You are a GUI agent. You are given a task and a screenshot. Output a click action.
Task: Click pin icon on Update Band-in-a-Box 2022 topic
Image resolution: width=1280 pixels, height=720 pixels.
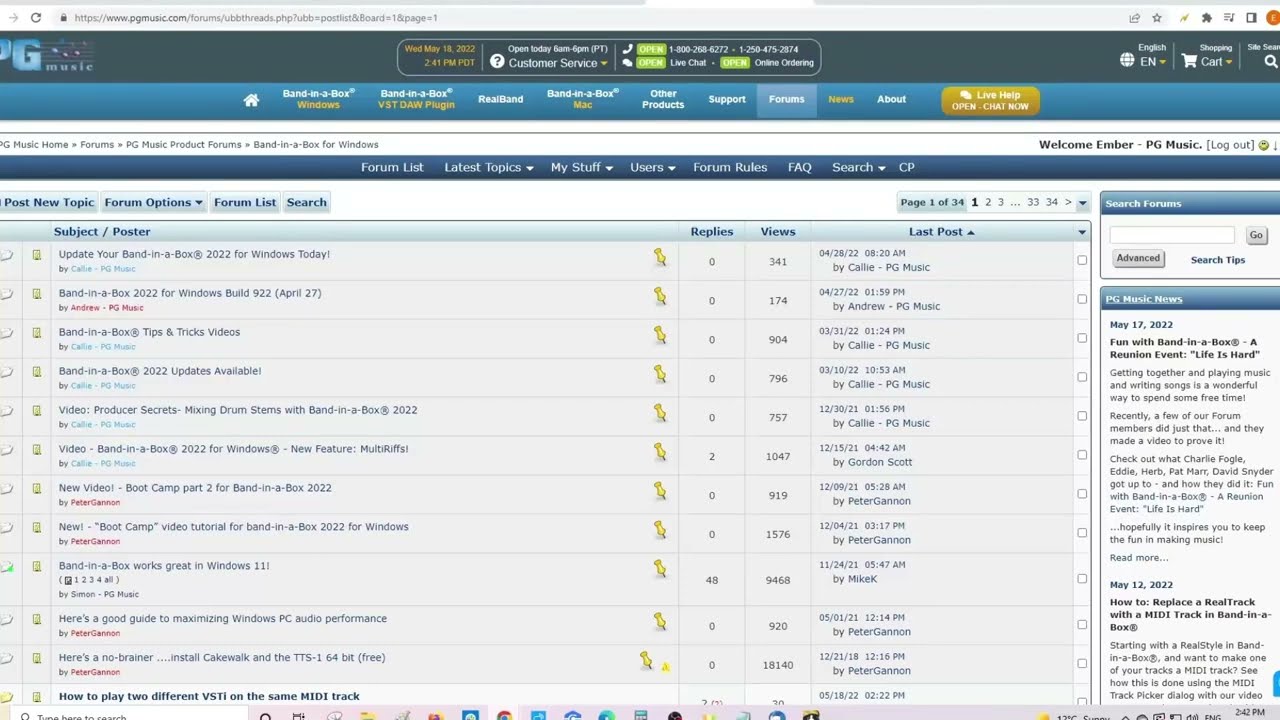pyautogui.click(x=660, y=257)
